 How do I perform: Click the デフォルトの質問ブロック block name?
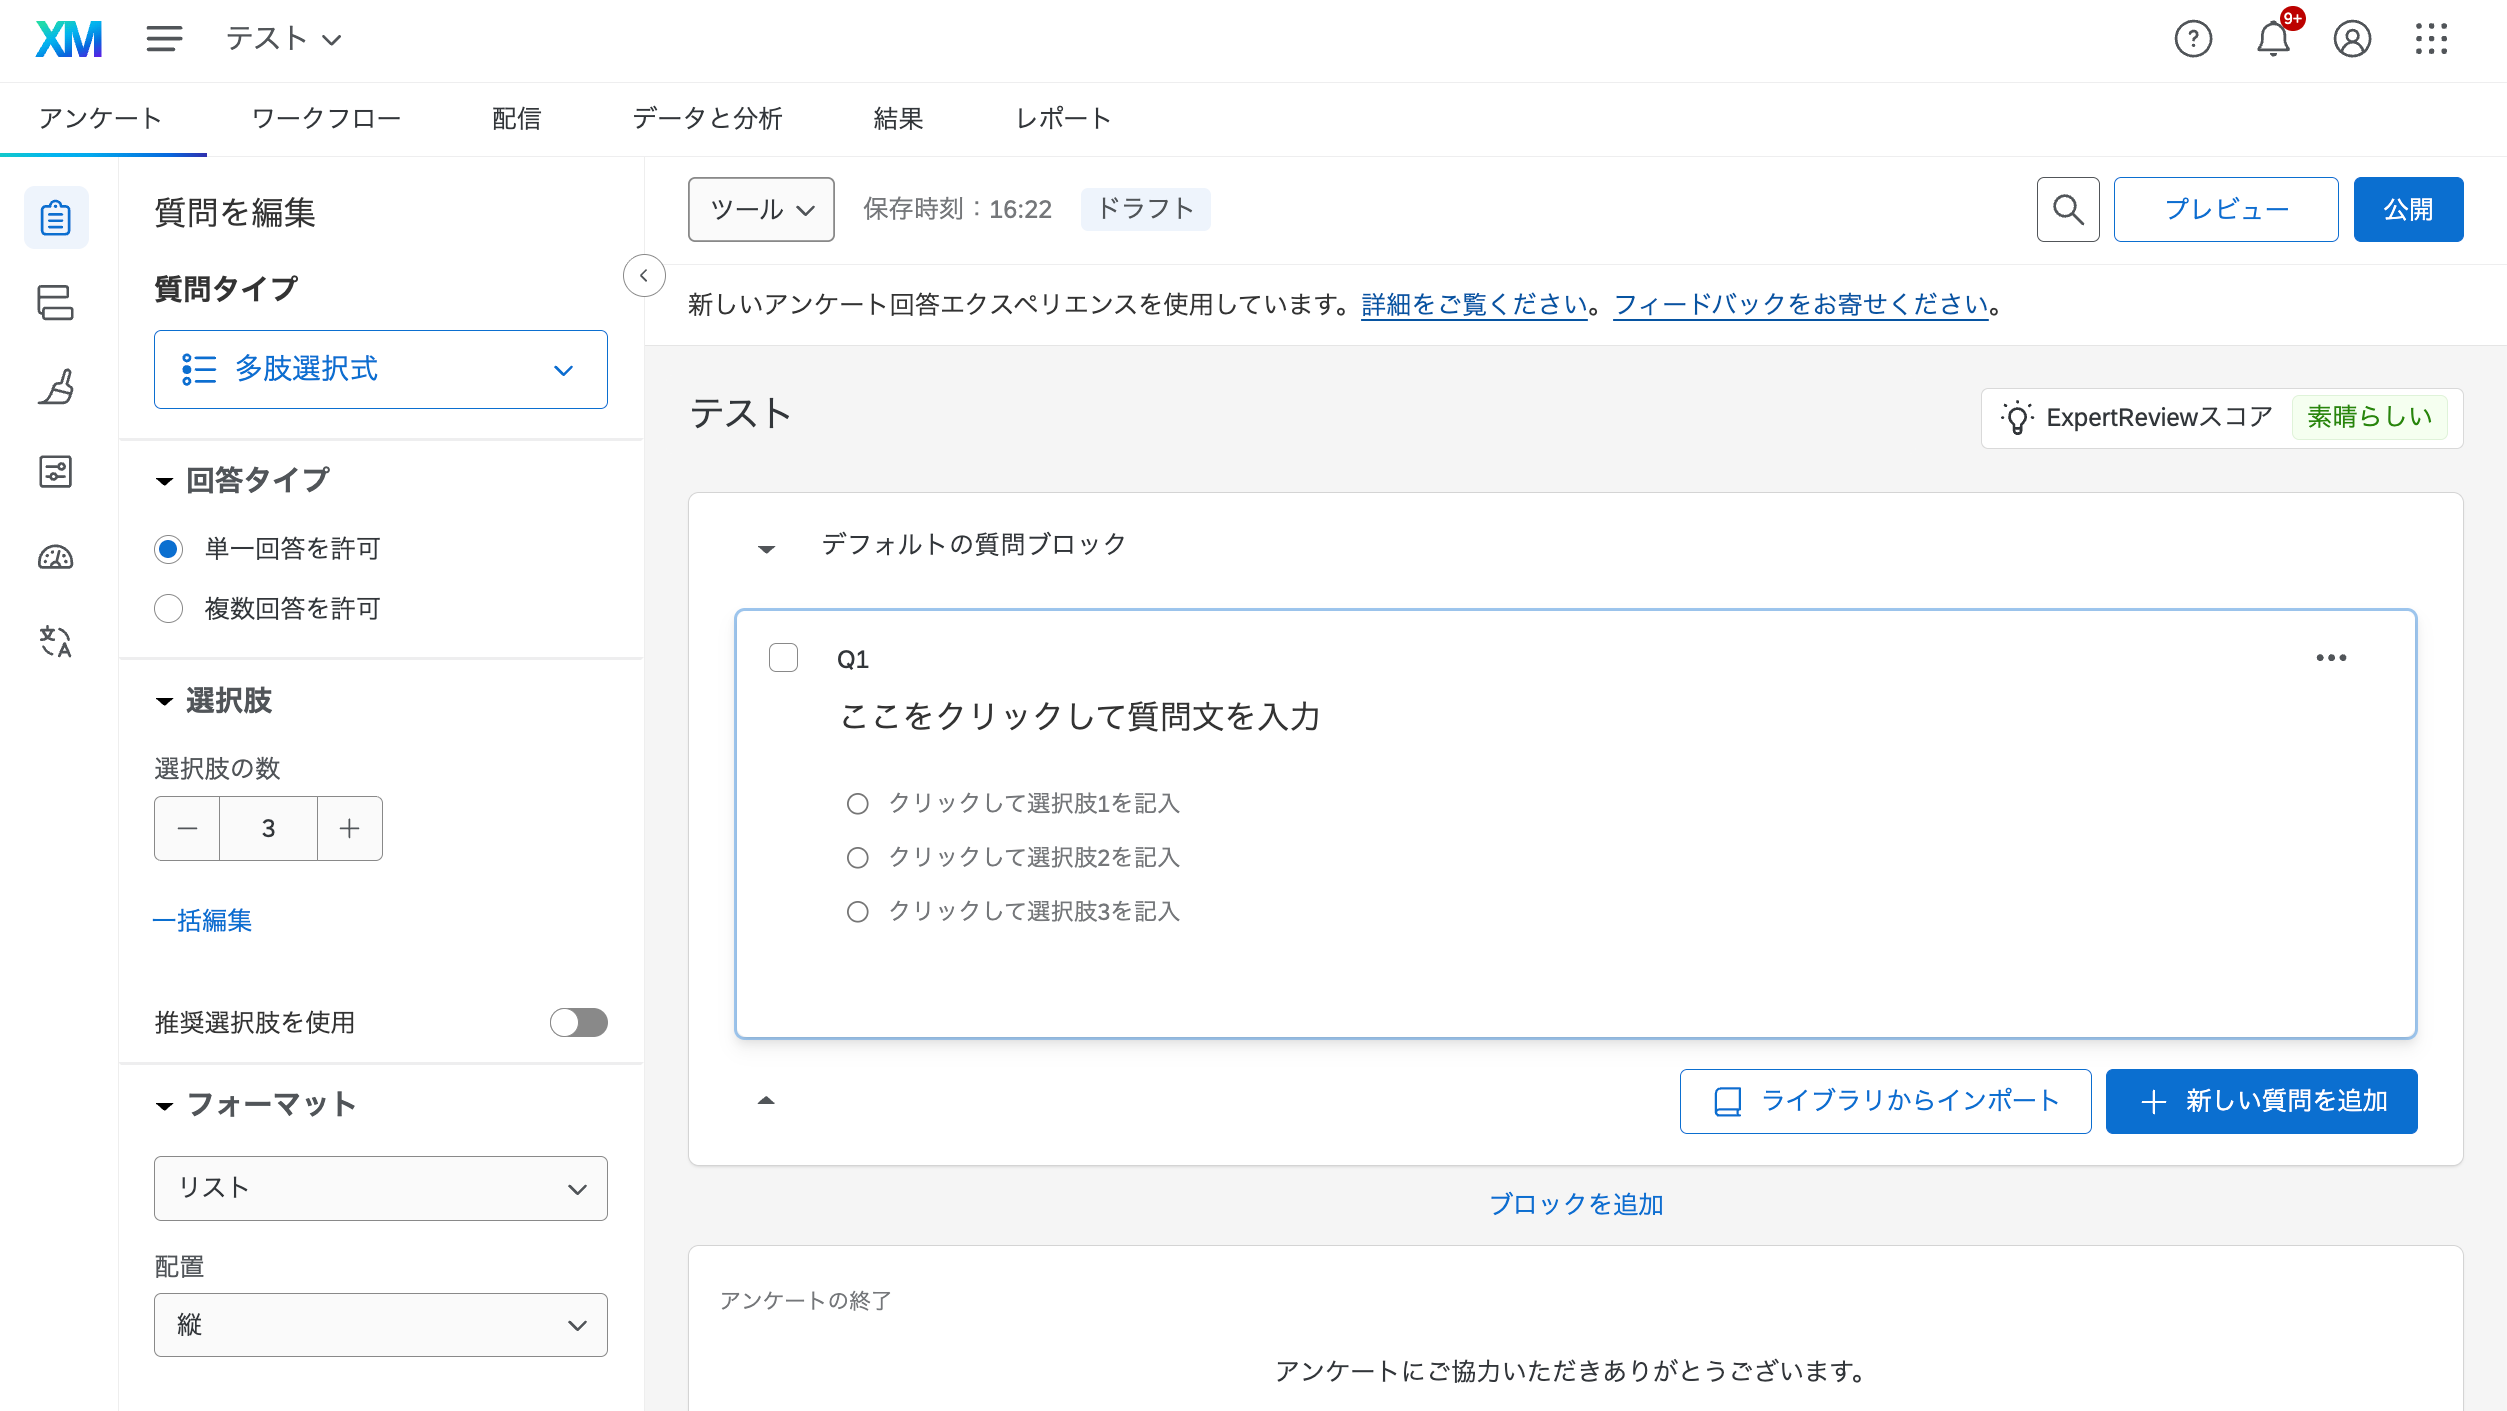[974, 544]
